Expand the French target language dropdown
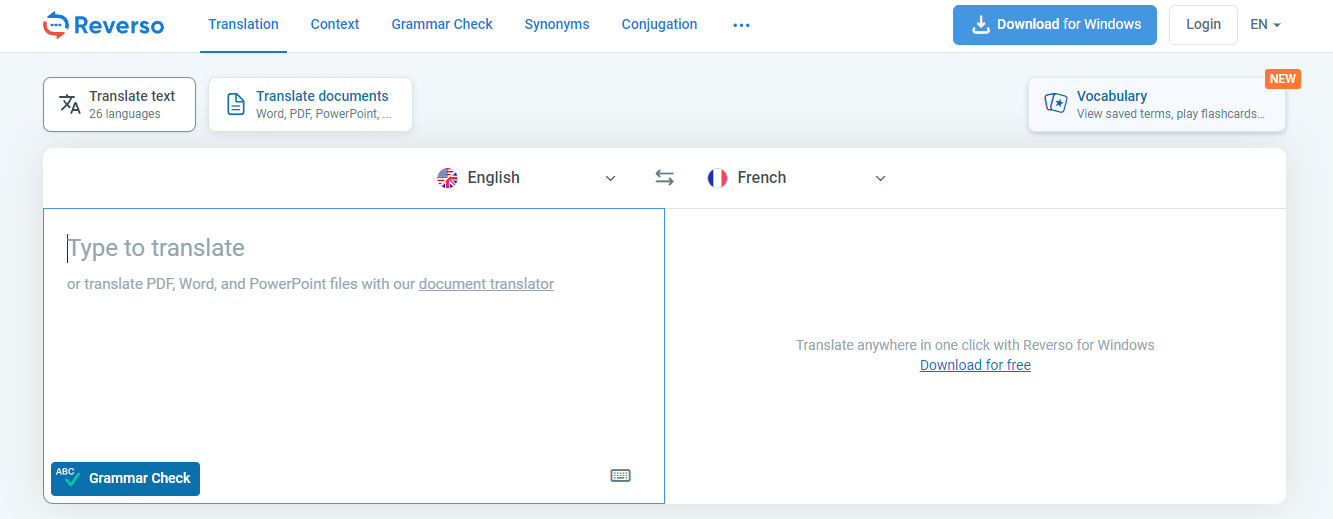This screenshot has height=519, width=1333. point(880,178)
